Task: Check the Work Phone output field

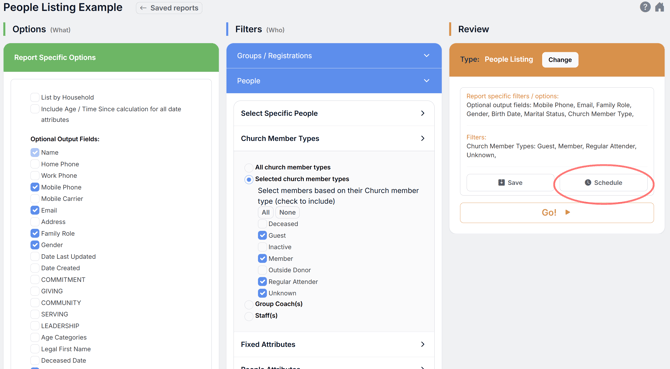Action: pyautogui.click(x=35, y=176)
